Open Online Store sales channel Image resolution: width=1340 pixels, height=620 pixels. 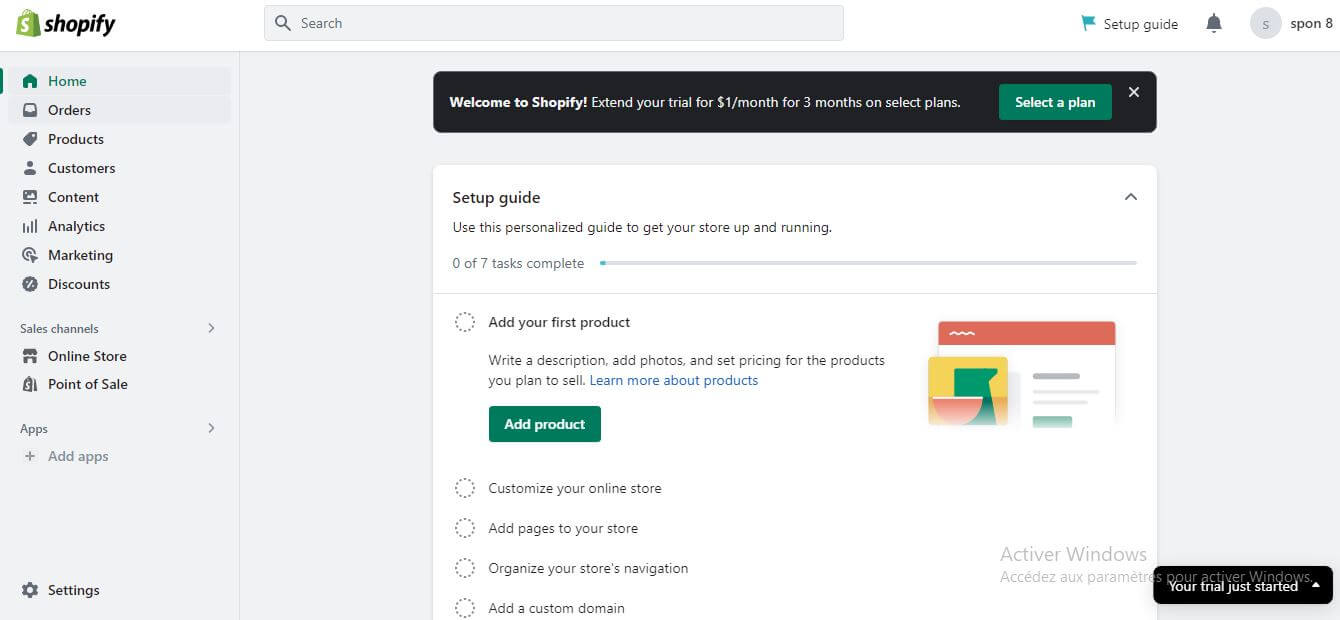click(x=87, y=356)
